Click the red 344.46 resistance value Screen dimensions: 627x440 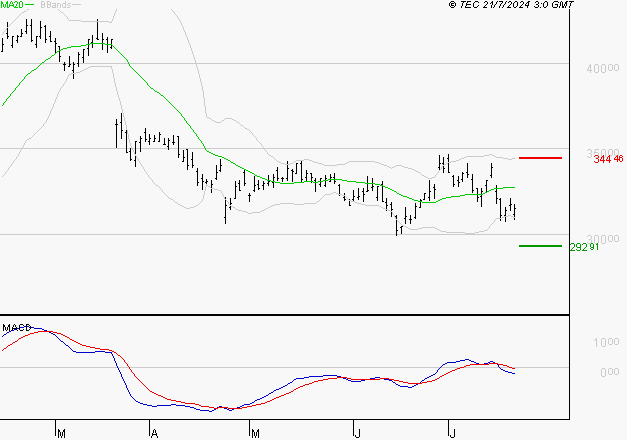608,159
